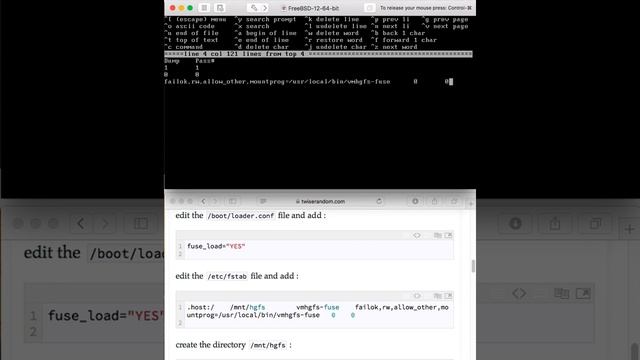Viewport: 640px width, 360px height.
Task: Click the suspend icon in FreeBSD VM toolbar
Action: click(204, 8)
